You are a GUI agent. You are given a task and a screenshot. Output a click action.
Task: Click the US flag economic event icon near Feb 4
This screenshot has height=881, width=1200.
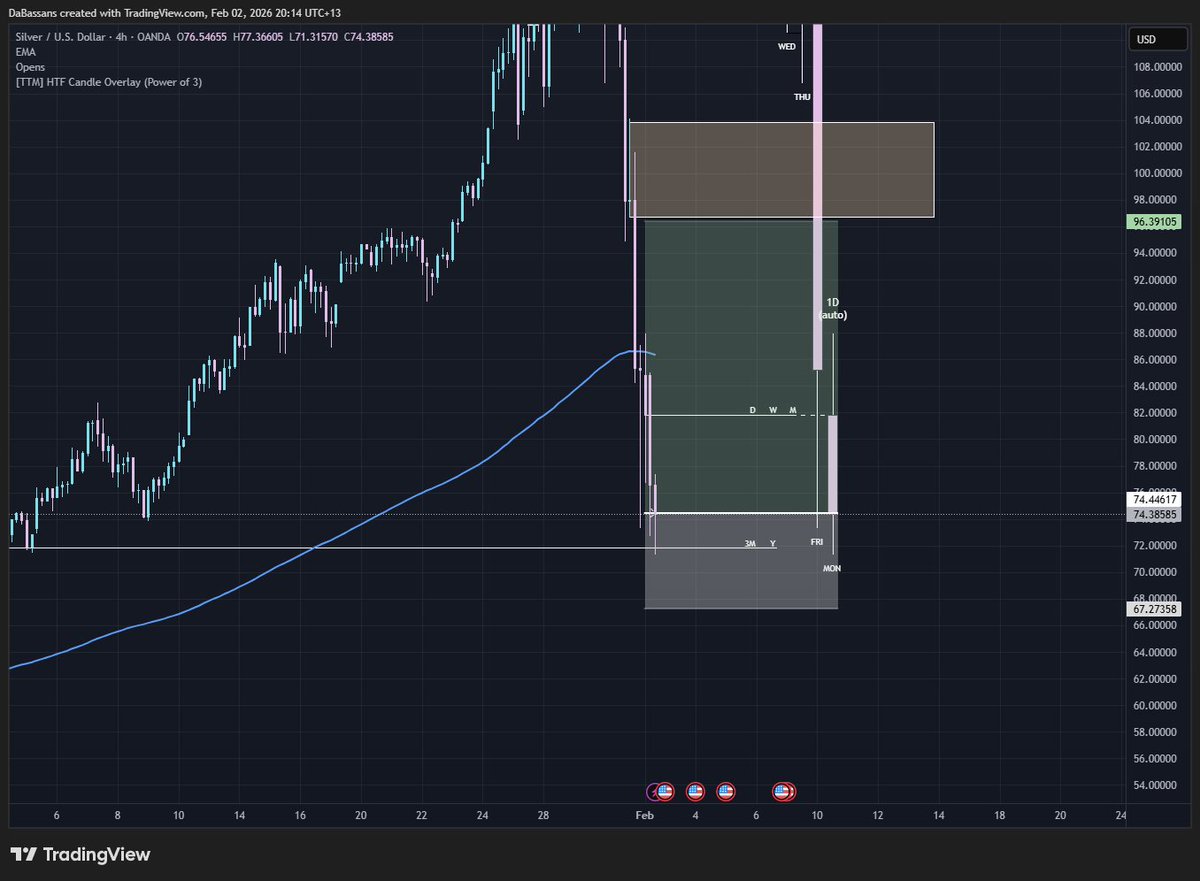tap(694, 791)
